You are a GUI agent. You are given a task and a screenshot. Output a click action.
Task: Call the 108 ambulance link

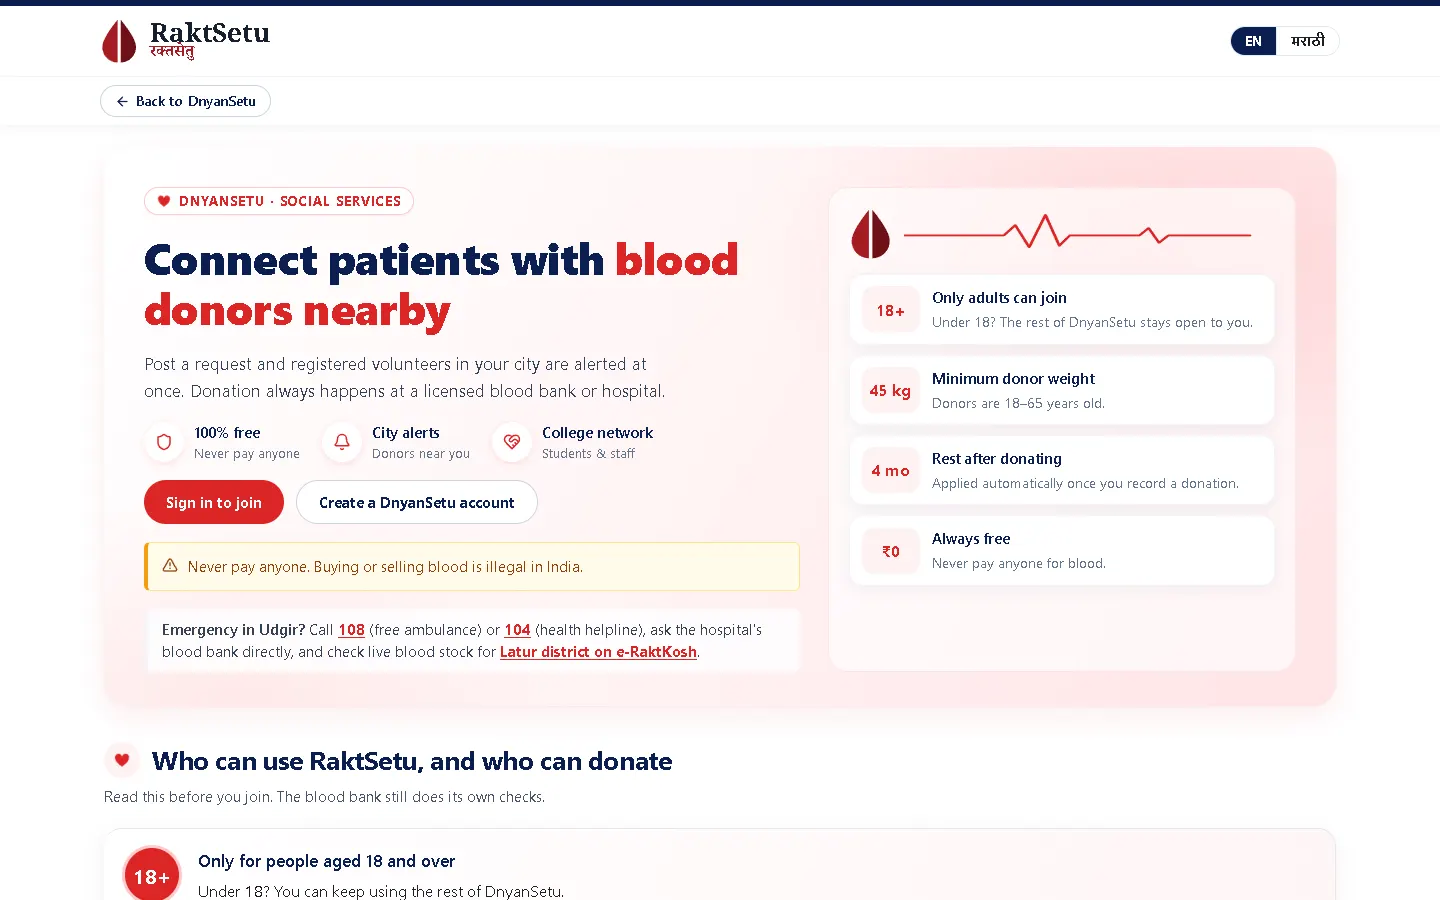[x=351, y=630]
